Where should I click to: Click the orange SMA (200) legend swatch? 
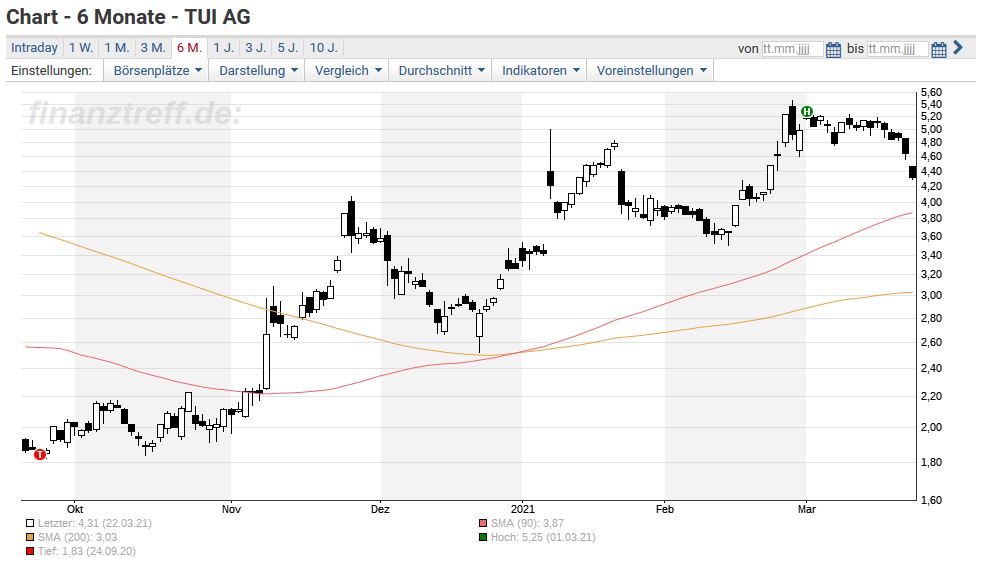coord(30,537)
